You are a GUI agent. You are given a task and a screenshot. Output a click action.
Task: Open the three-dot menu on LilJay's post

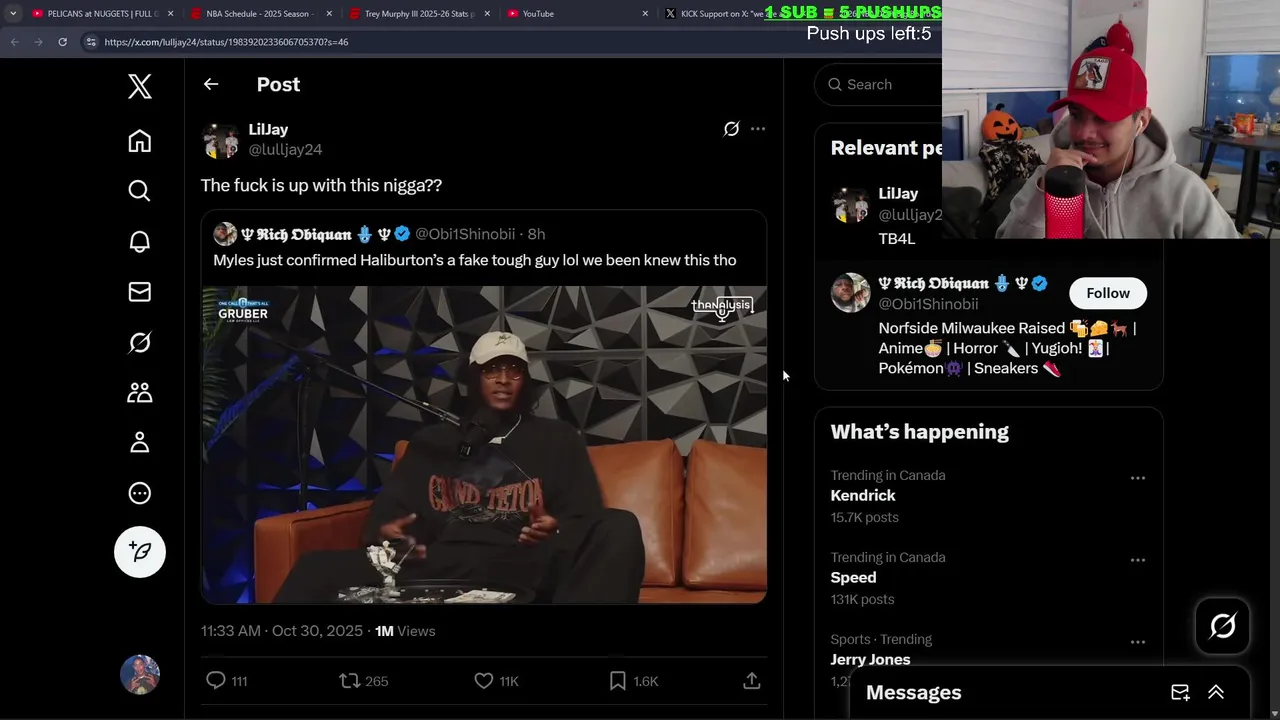(758, 129)
